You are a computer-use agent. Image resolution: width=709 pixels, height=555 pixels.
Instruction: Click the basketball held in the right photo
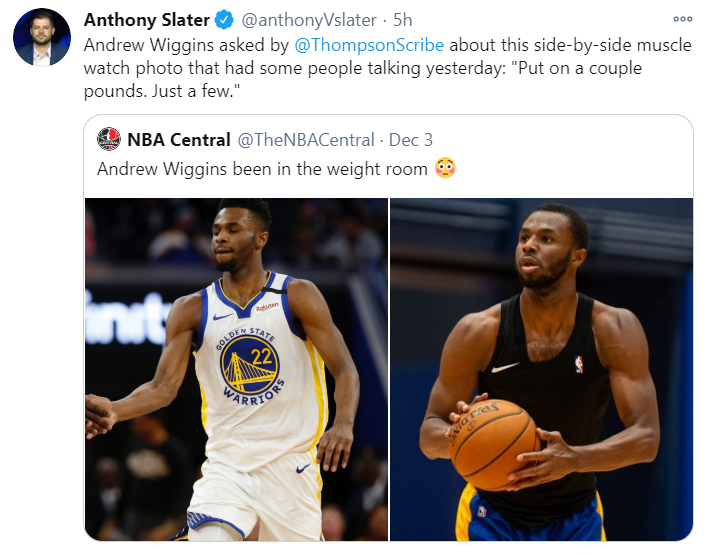493,442
